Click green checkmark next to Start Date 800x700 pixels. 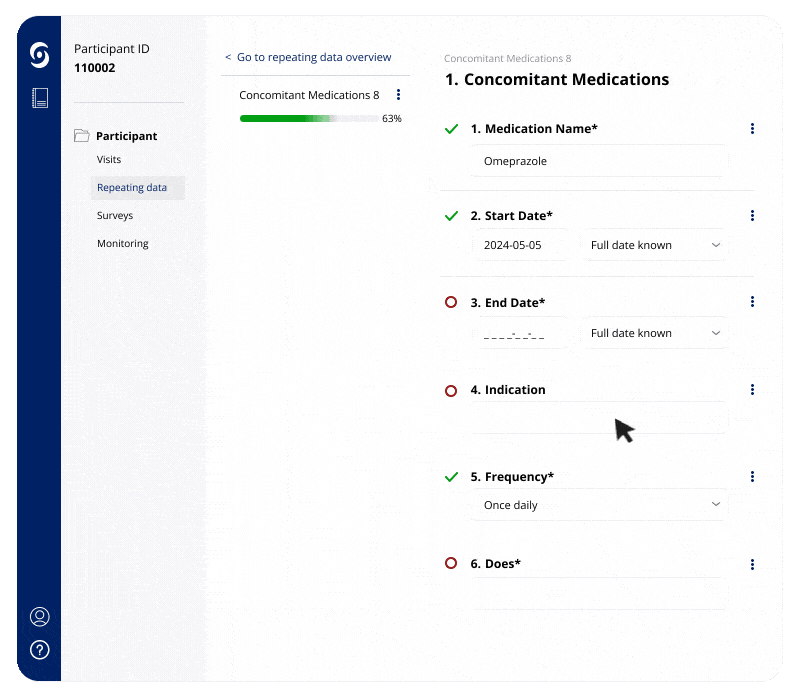[x=451, y=216]
